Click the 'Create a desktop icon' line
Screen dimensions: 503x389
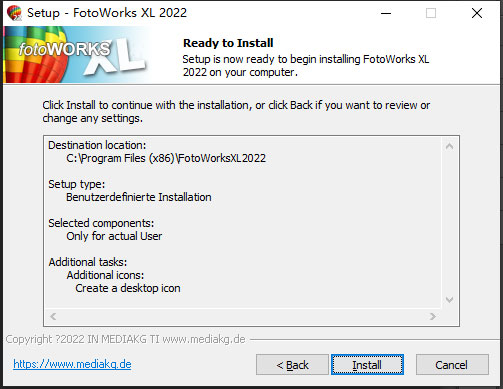(128, 288)
